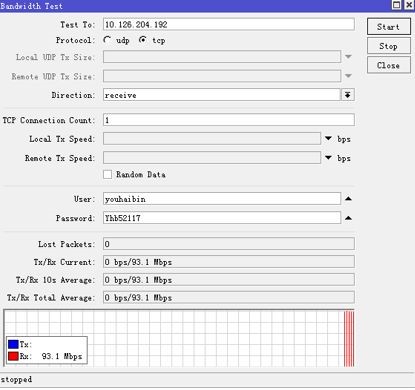The image size is (415, 390).
Task: Collapse the User field arrow
Action: 348,199
